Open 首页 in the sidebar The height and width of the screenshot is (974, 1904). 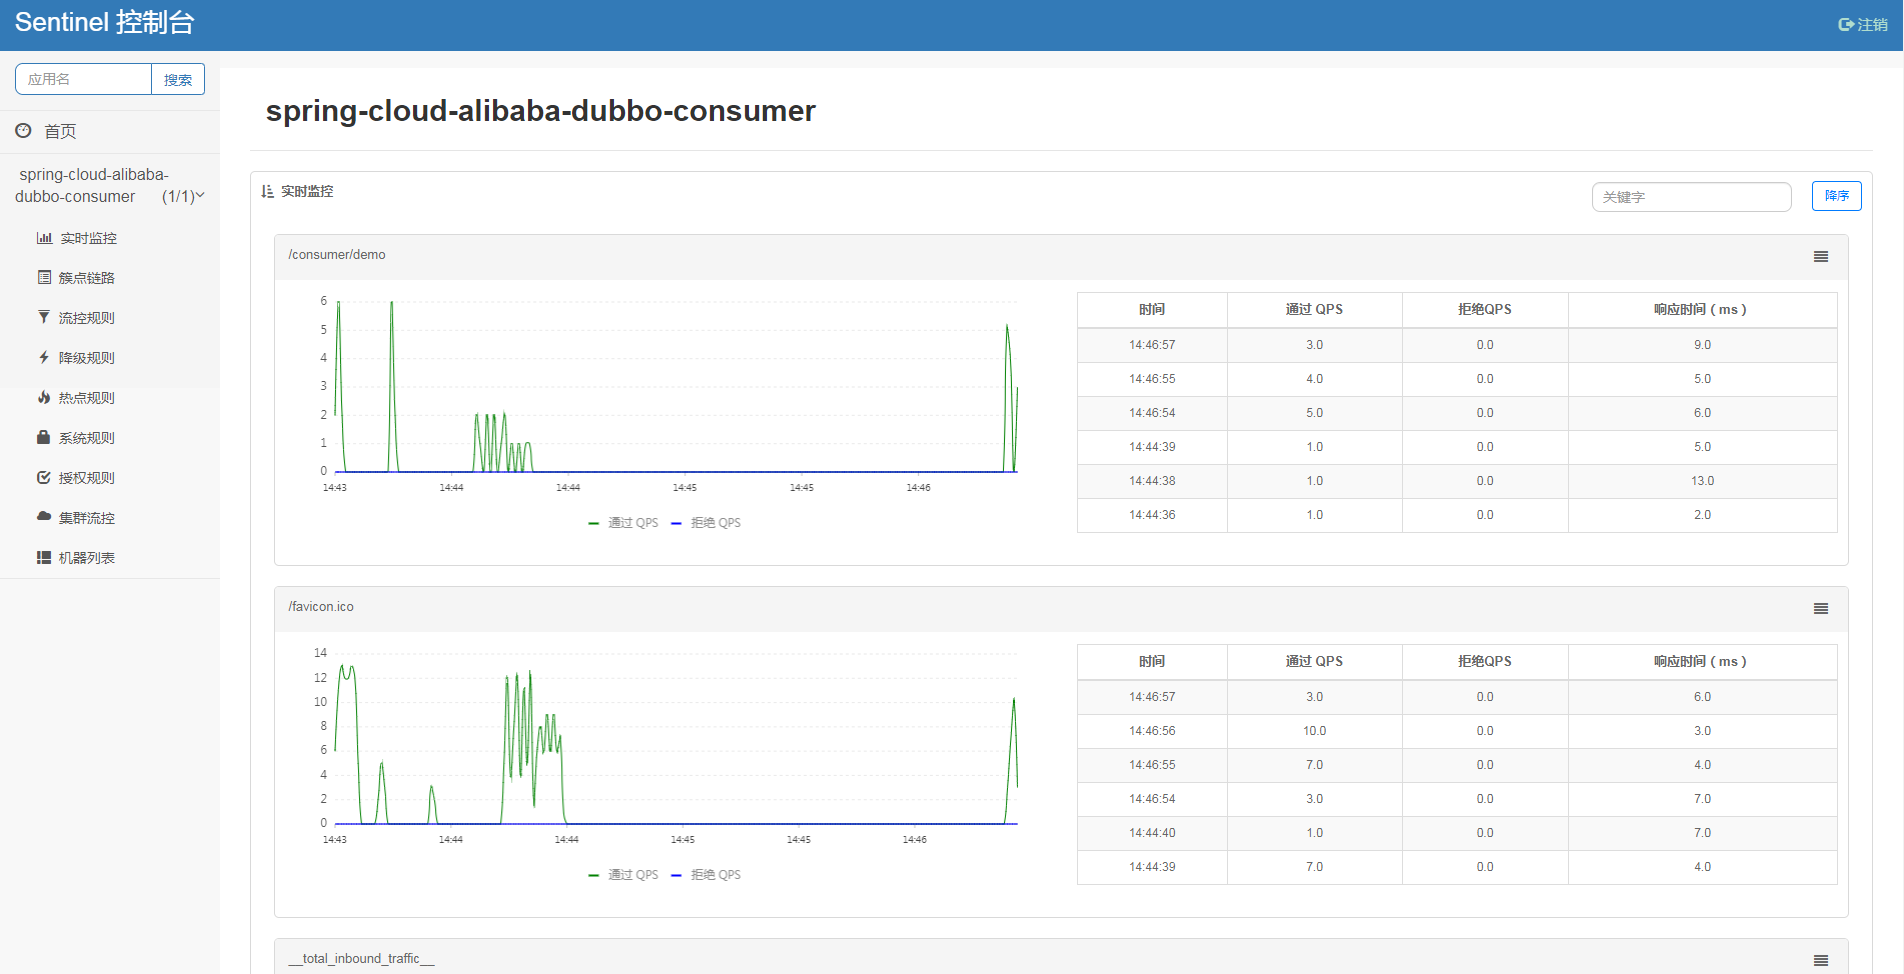pos(60,131)
